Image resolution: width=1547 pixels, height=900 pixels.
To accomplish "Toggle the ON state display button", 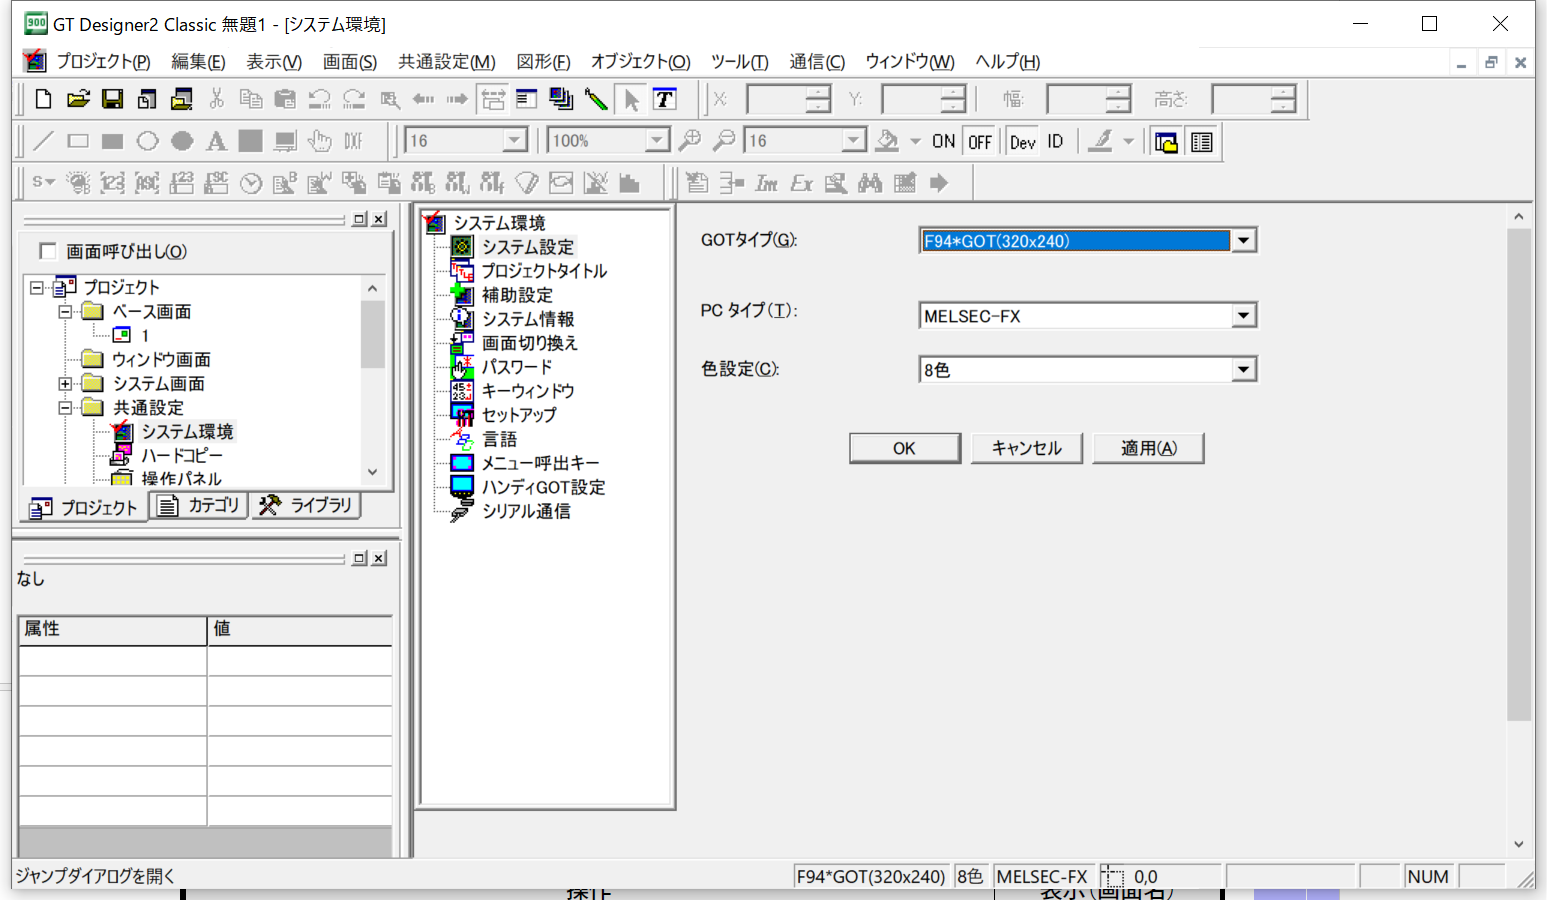I will coord(943,142).
